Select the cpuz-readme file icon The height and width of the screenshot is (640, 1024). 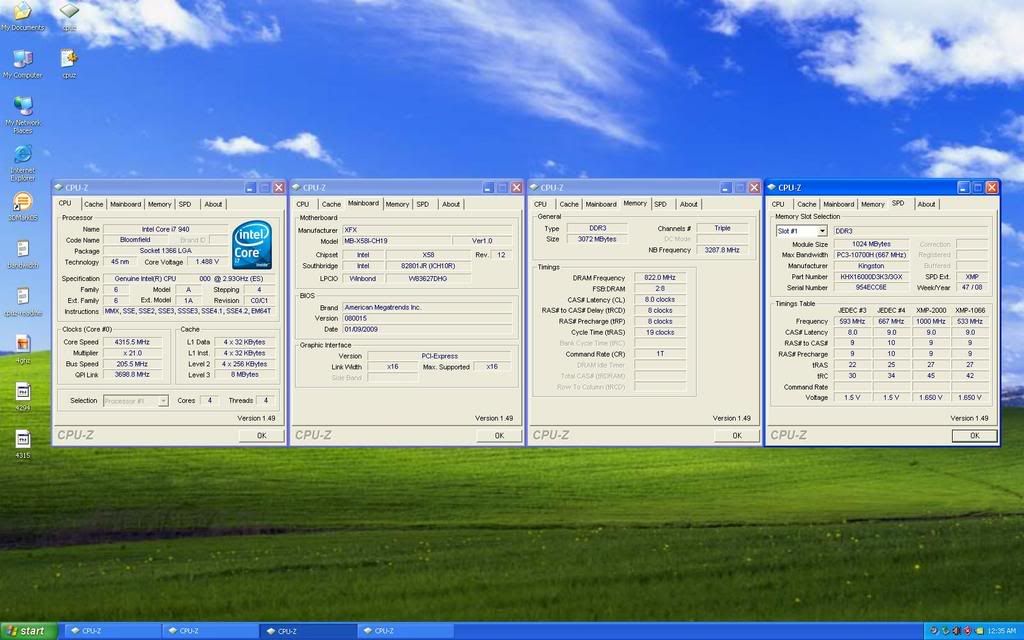tap(23, 302)
